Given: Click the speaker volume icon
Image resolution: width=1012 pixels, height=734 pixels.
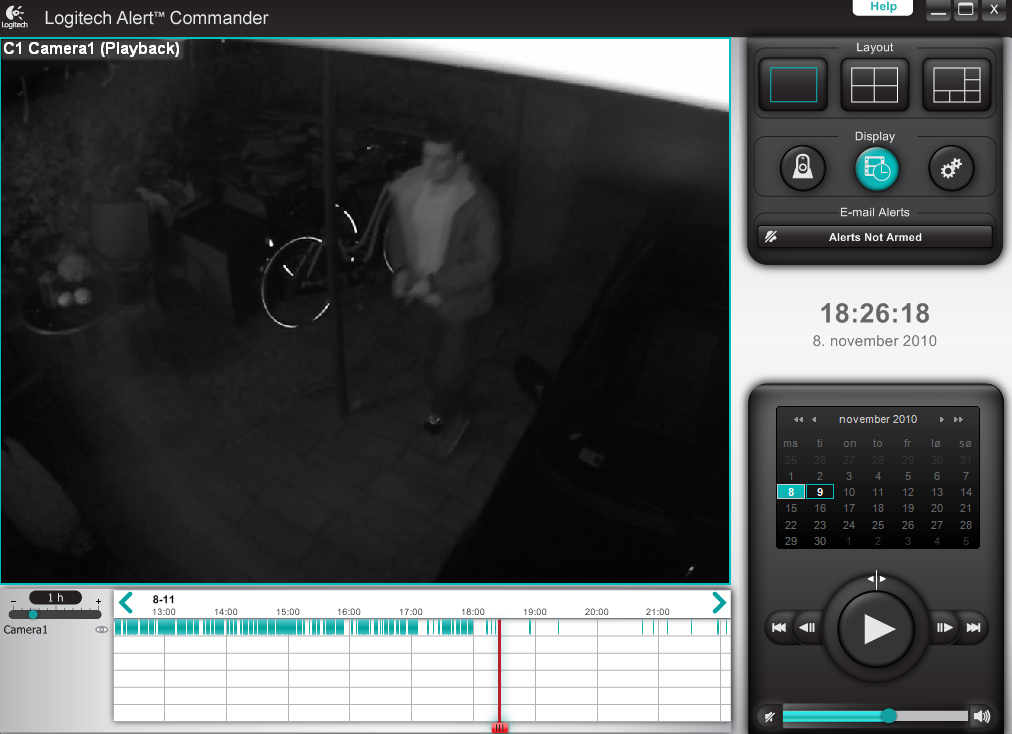Looking at the screenshot, I should (x=982, y=716).
